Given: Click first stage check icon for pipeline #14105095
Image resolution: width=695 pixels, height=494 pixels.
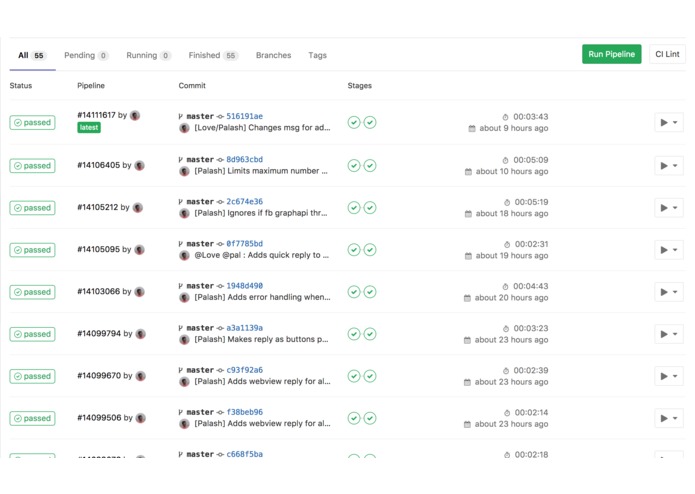Looking at the screenshot, I should (354, 250).
